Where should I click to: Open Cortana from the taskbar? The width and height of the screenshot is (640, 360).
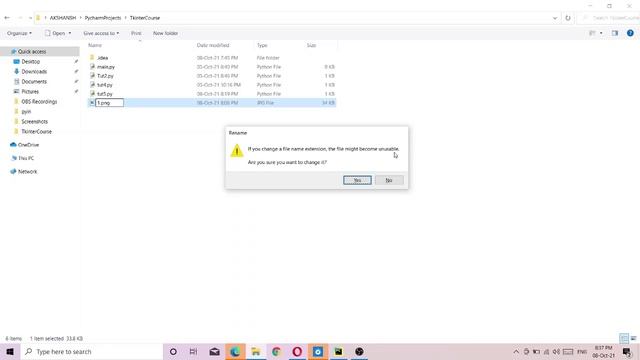point(173,351)
